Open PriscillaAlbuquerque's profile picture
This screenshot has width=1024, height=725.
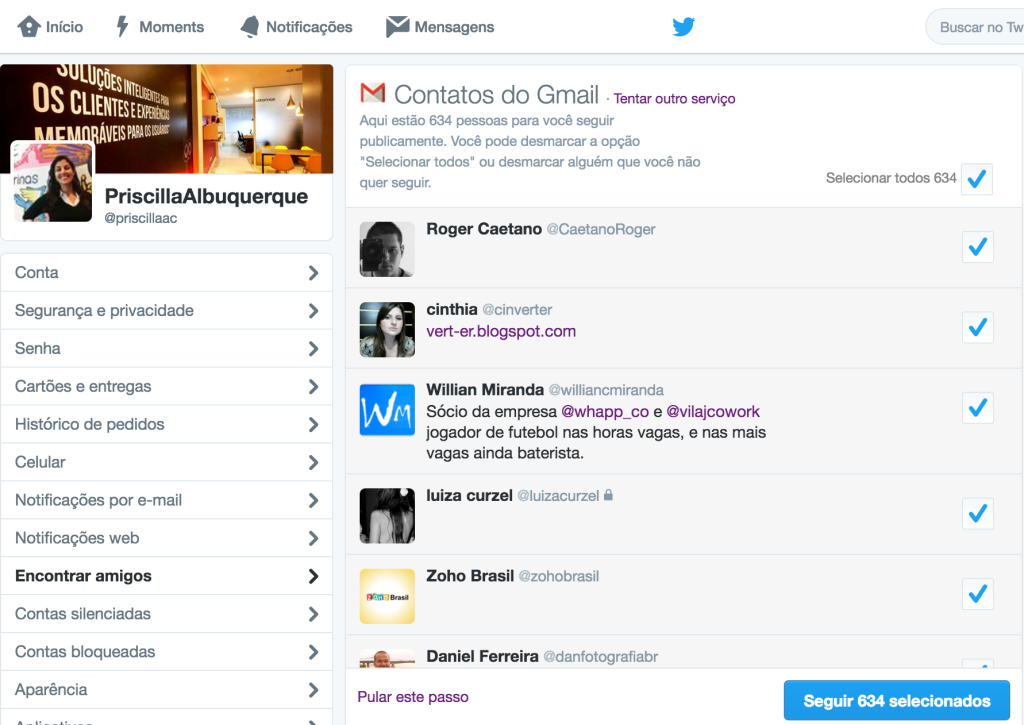point(52,181)
